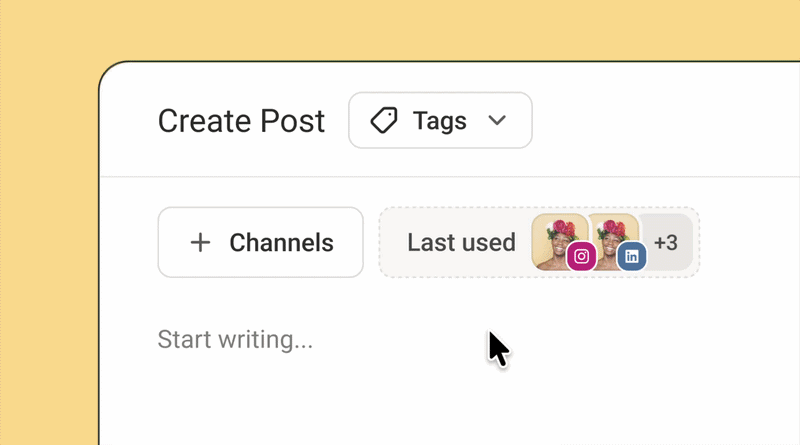This screenshot has height=445, width=800.
Task: Select the LinkedIn account avatar
Action: coord(614,241)
